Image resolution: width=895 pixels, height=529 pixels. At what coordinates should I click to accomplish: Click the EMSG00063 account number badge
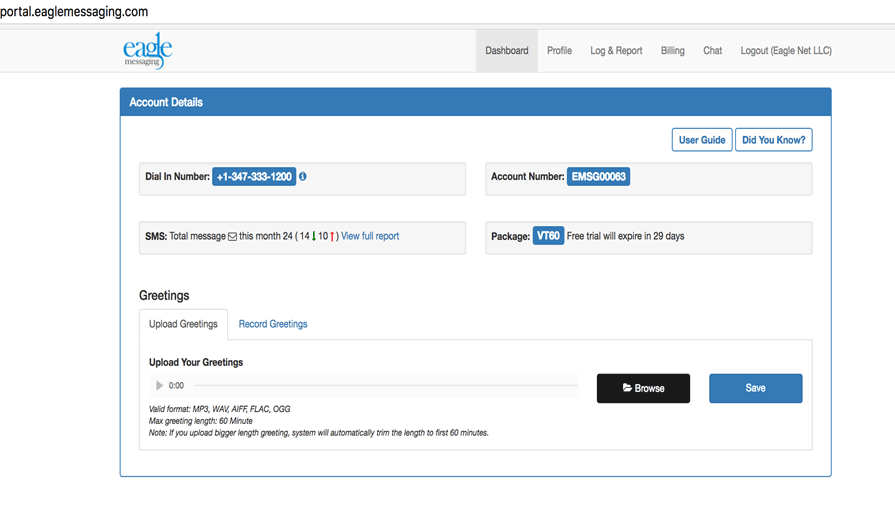(x=598, y=177)
